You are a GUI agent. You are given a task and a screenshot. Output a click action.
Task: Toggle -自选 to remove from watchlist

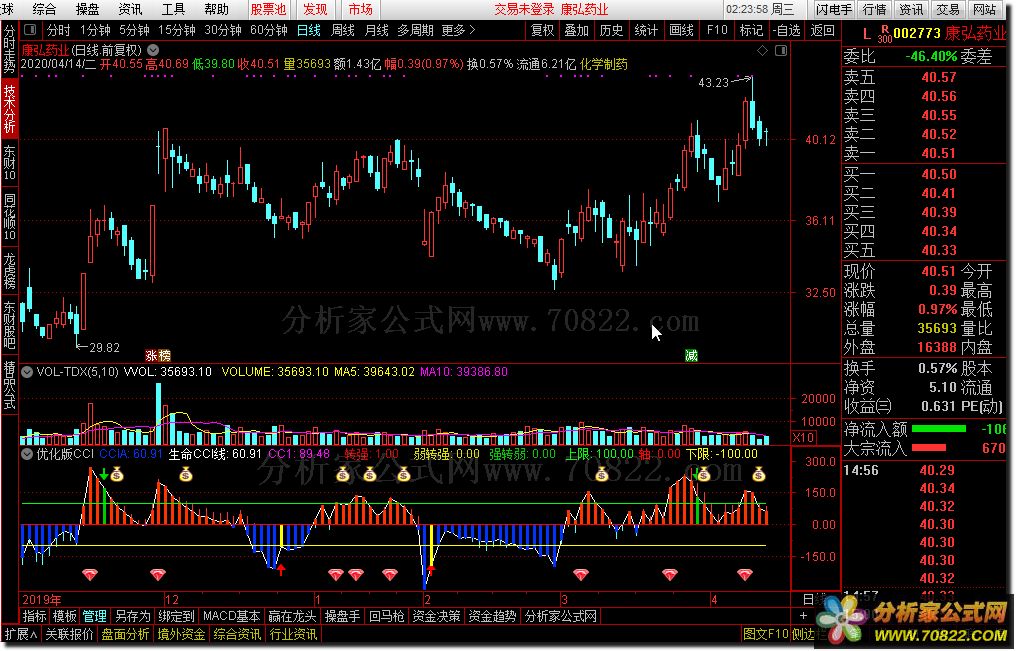point(787,30)
